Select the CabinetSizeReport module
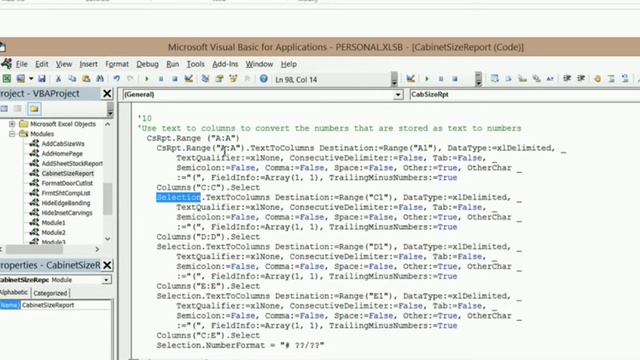This screenshot has width=640, height=360. pos(67,173)
